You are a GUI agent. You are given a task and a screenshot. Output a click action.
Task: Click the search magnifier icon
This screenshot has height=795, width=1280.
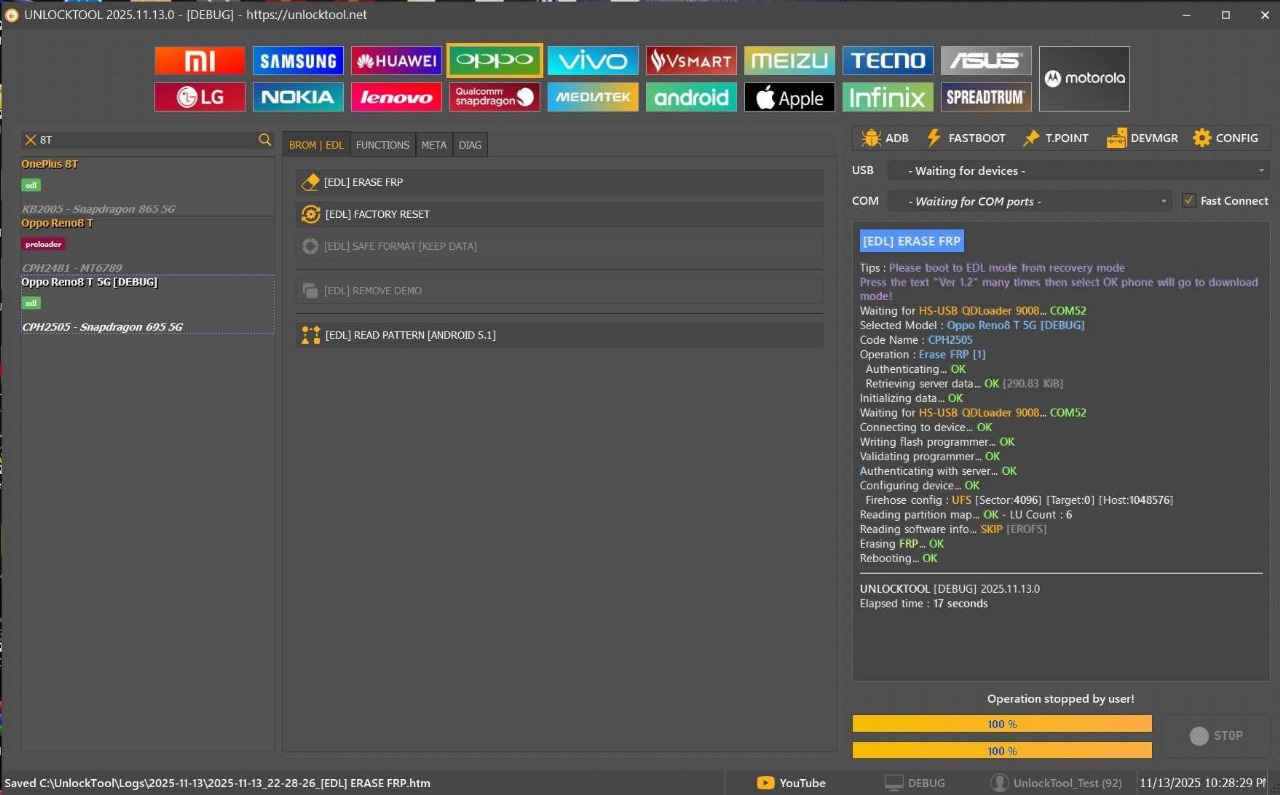[265, 140]
